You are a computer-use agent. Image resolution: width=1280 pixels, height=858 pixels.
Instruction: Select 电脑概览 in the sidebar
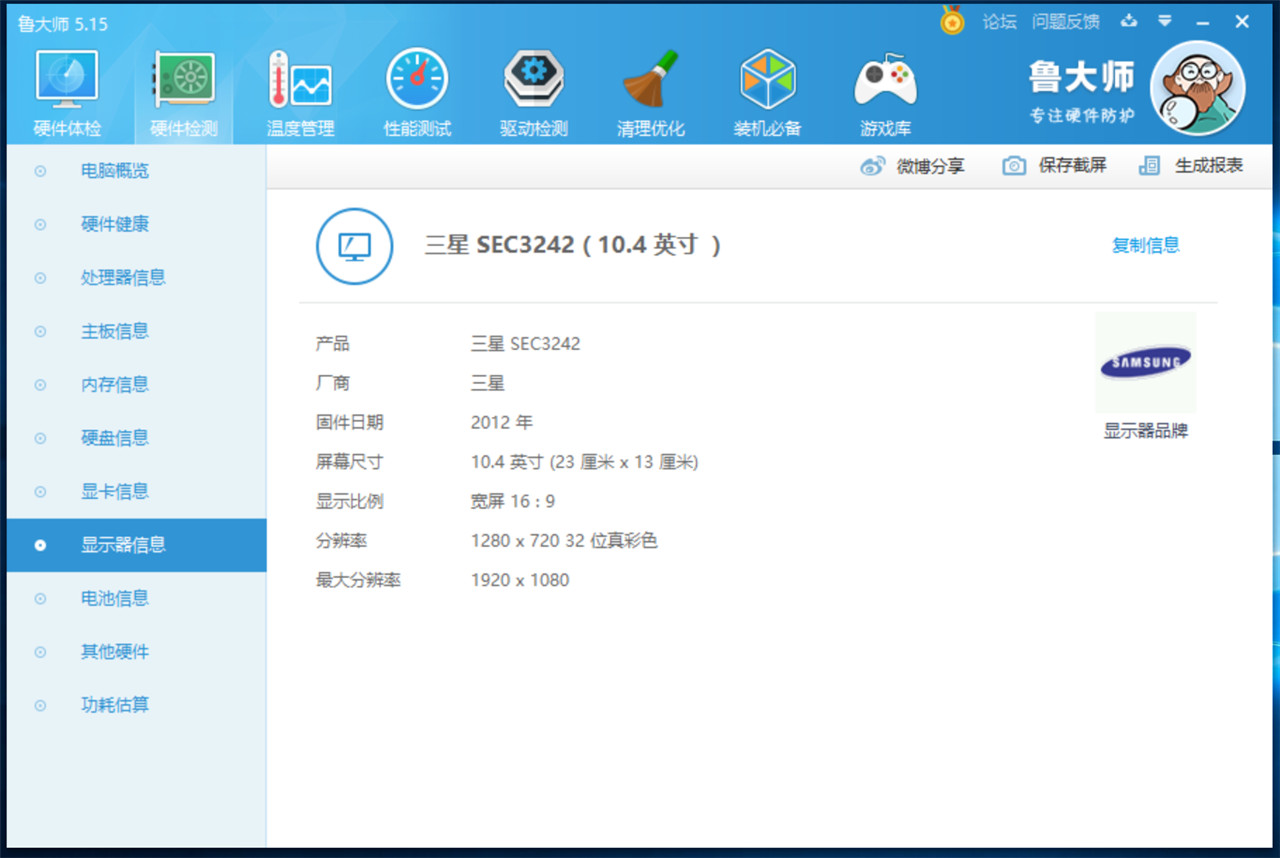(136, 171)
